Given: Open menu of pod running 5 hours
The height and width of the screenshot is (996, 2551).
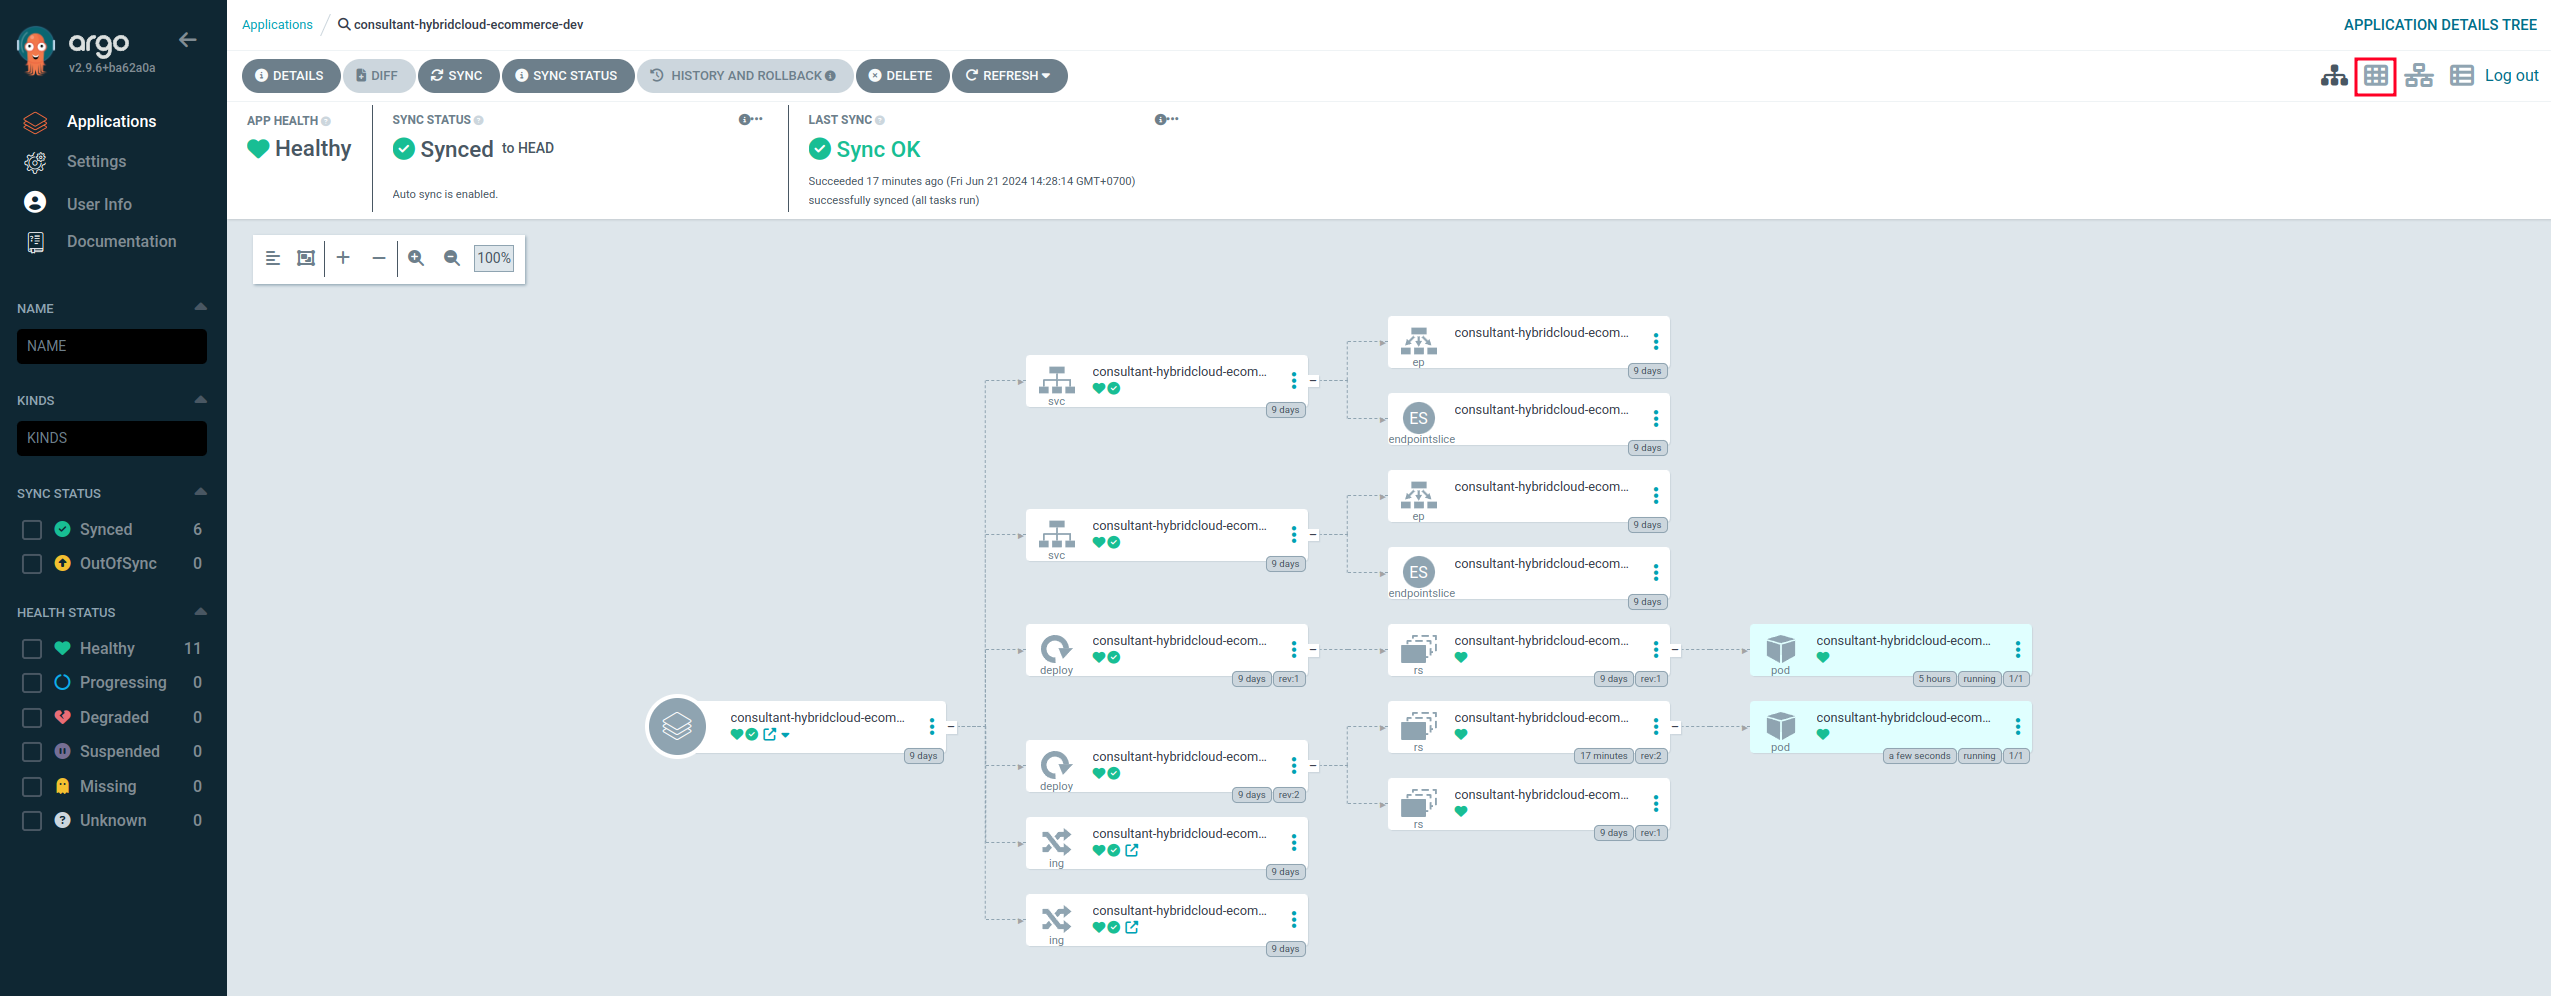Looking at the screenshot, I should point(2018,650).
